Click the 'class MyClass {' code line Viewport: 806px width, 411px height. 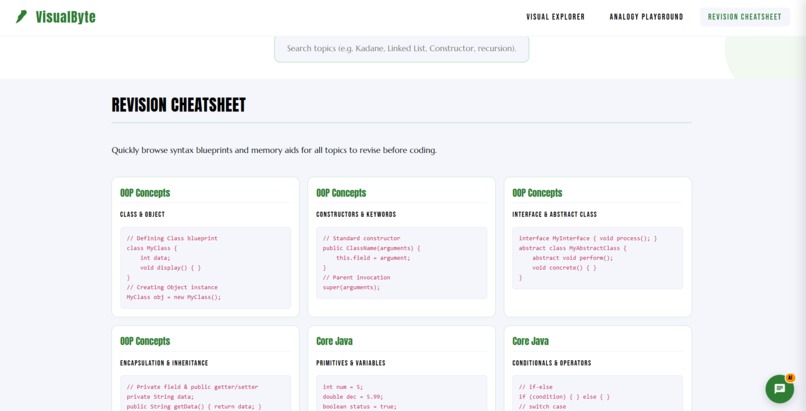pos(152,248)
